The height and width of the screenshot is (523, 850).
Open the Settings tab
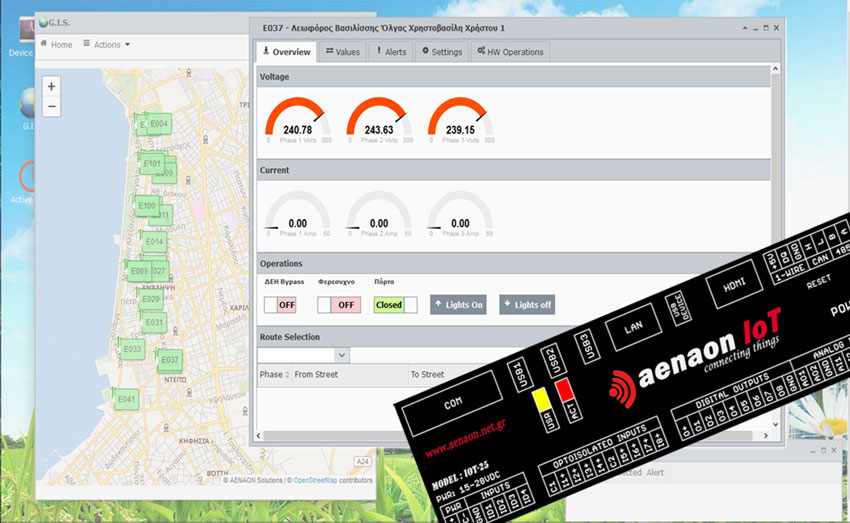[x=442, y=52]
